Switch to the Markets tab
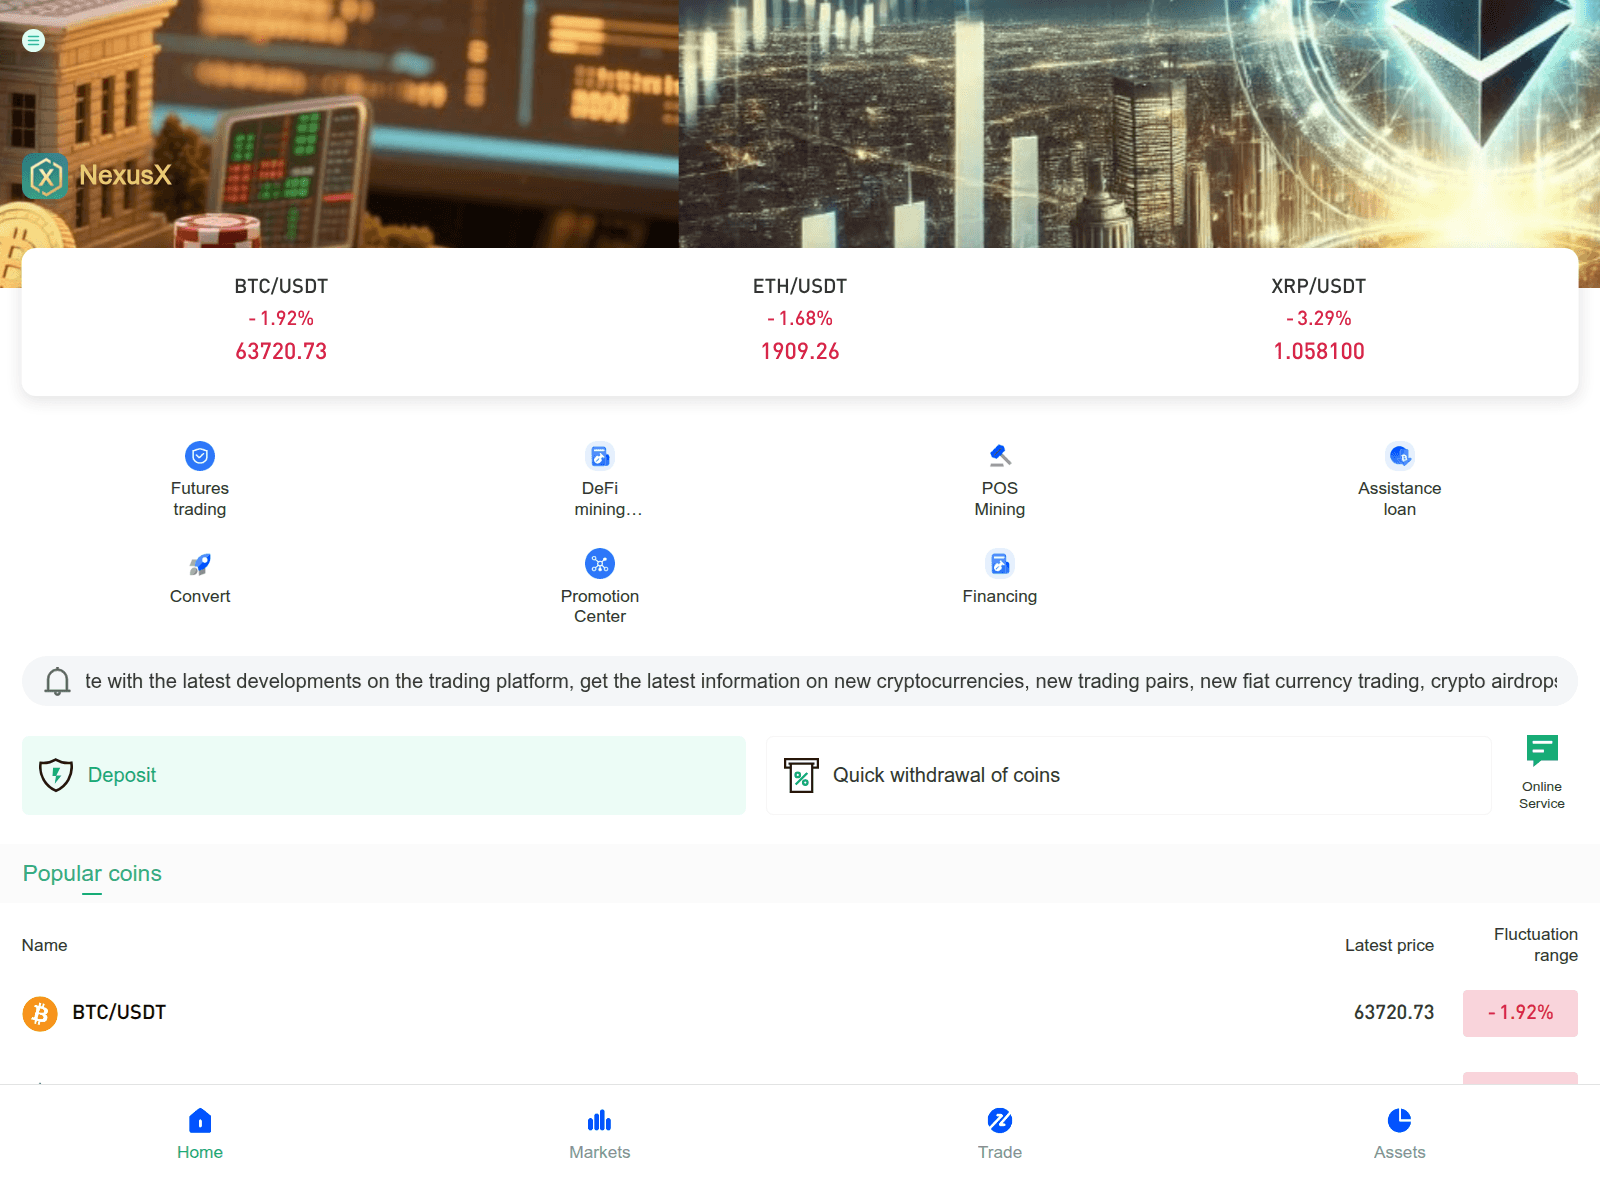The width and height of the screenshot is (1600, 1200). [600, 1134]
